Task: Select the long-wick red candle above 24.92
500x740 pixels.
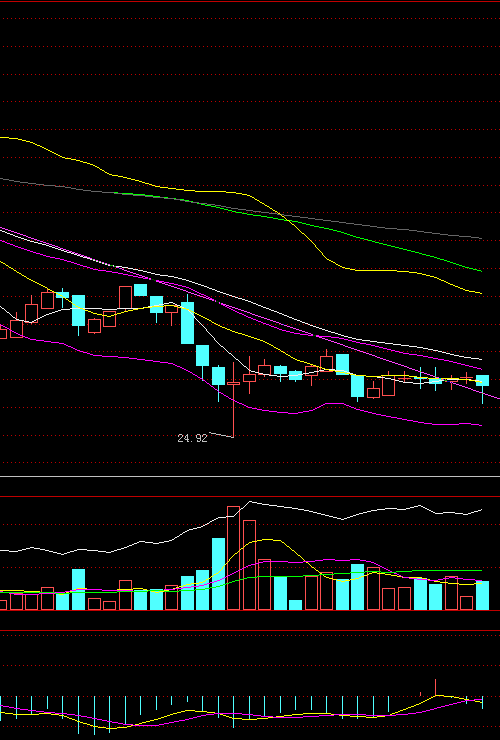Action: coord(233,400)
